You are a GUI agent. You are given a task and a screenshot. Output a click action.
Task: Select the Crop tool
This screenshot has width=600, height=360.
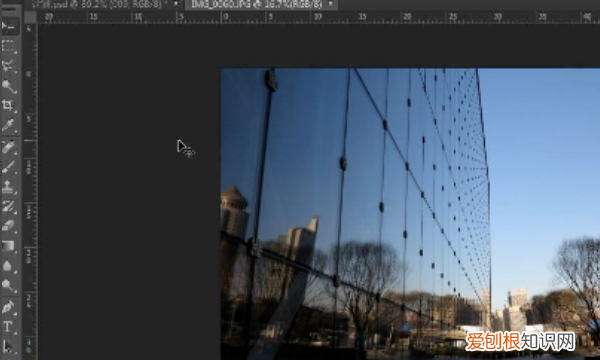8,106
